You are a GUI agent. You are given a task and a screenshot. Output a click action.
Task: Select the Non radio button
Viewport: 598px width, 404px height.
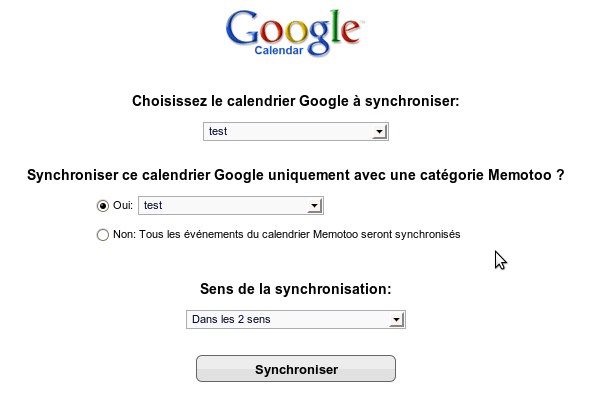pos(103,235)
